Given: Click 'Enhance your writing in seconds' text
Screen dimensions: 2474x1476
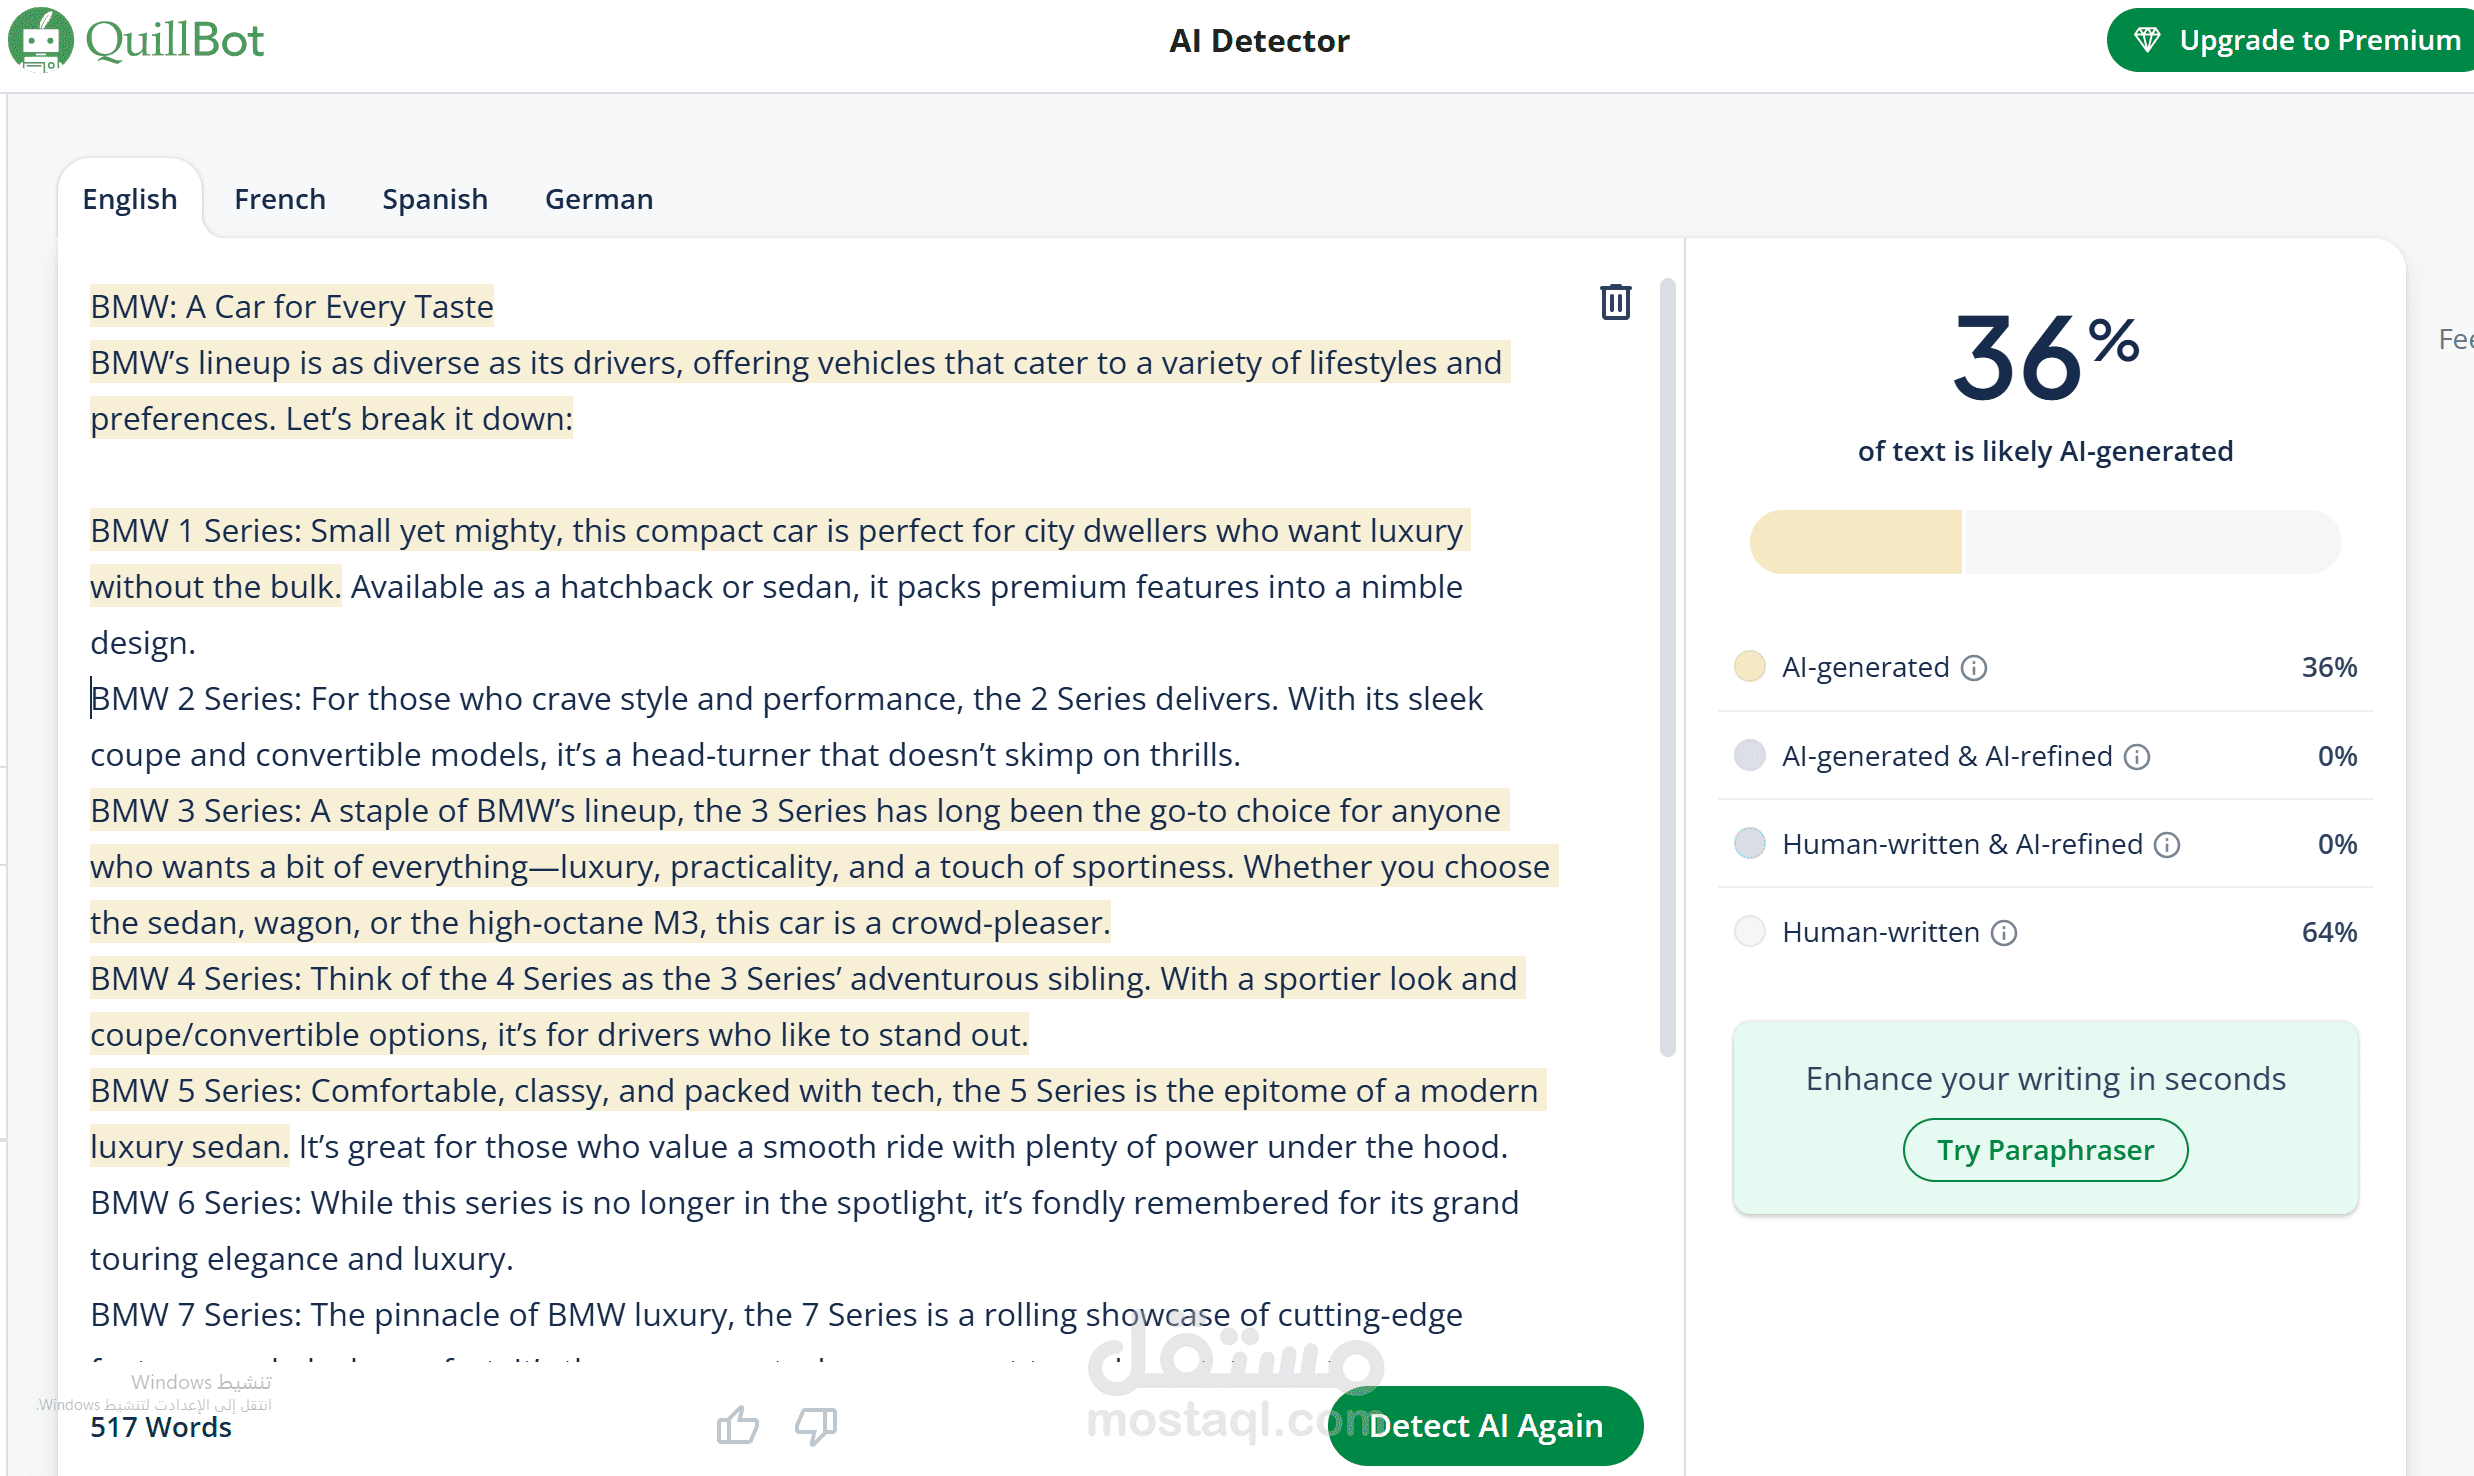Looking at the screenshot, I should pyautogui.click(x=2045, y=1079).
